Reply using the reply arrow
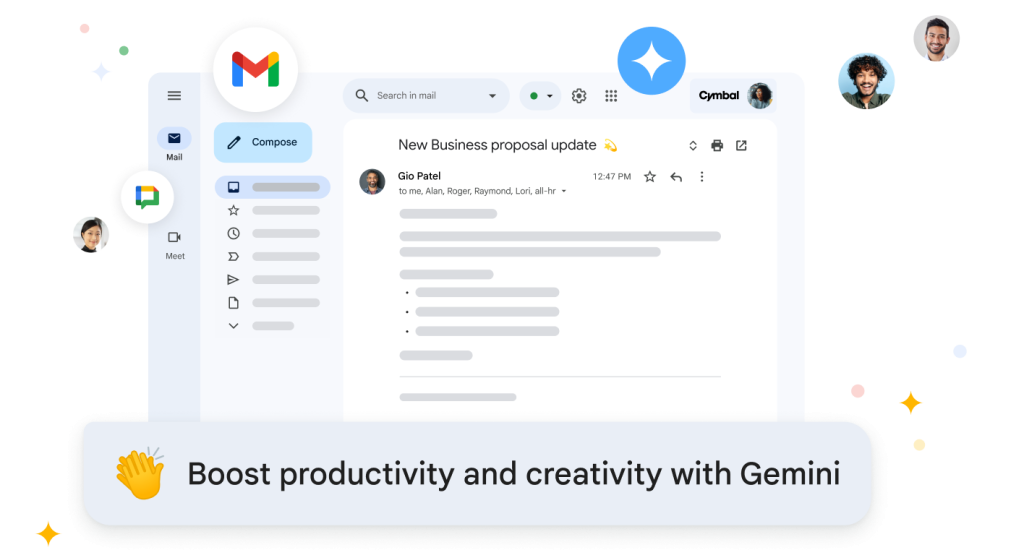The image size is (1024, 550). pos(676,176)
